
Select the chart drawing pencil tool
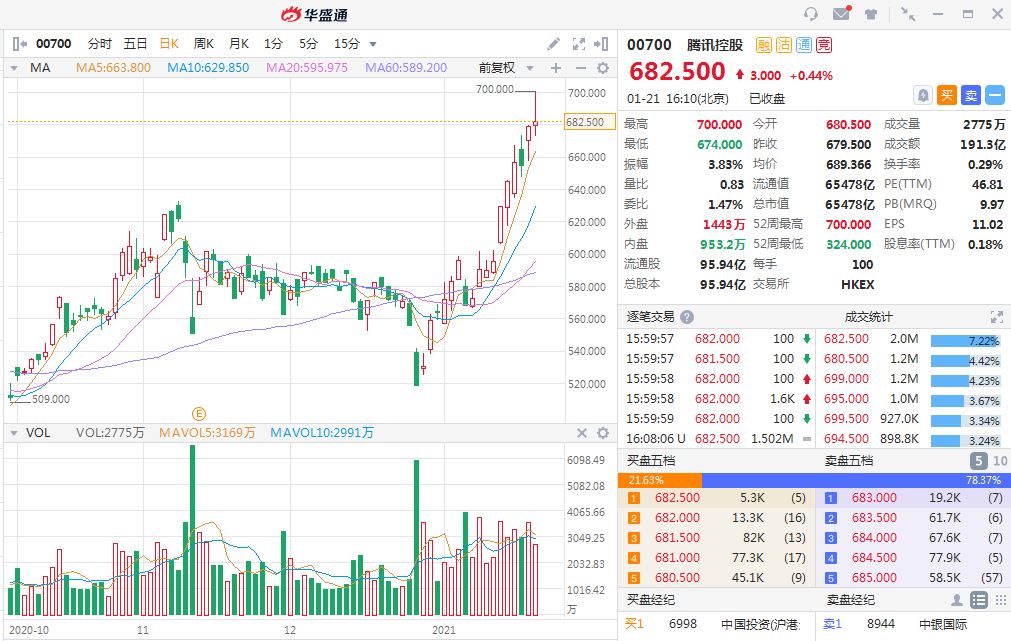554,44
